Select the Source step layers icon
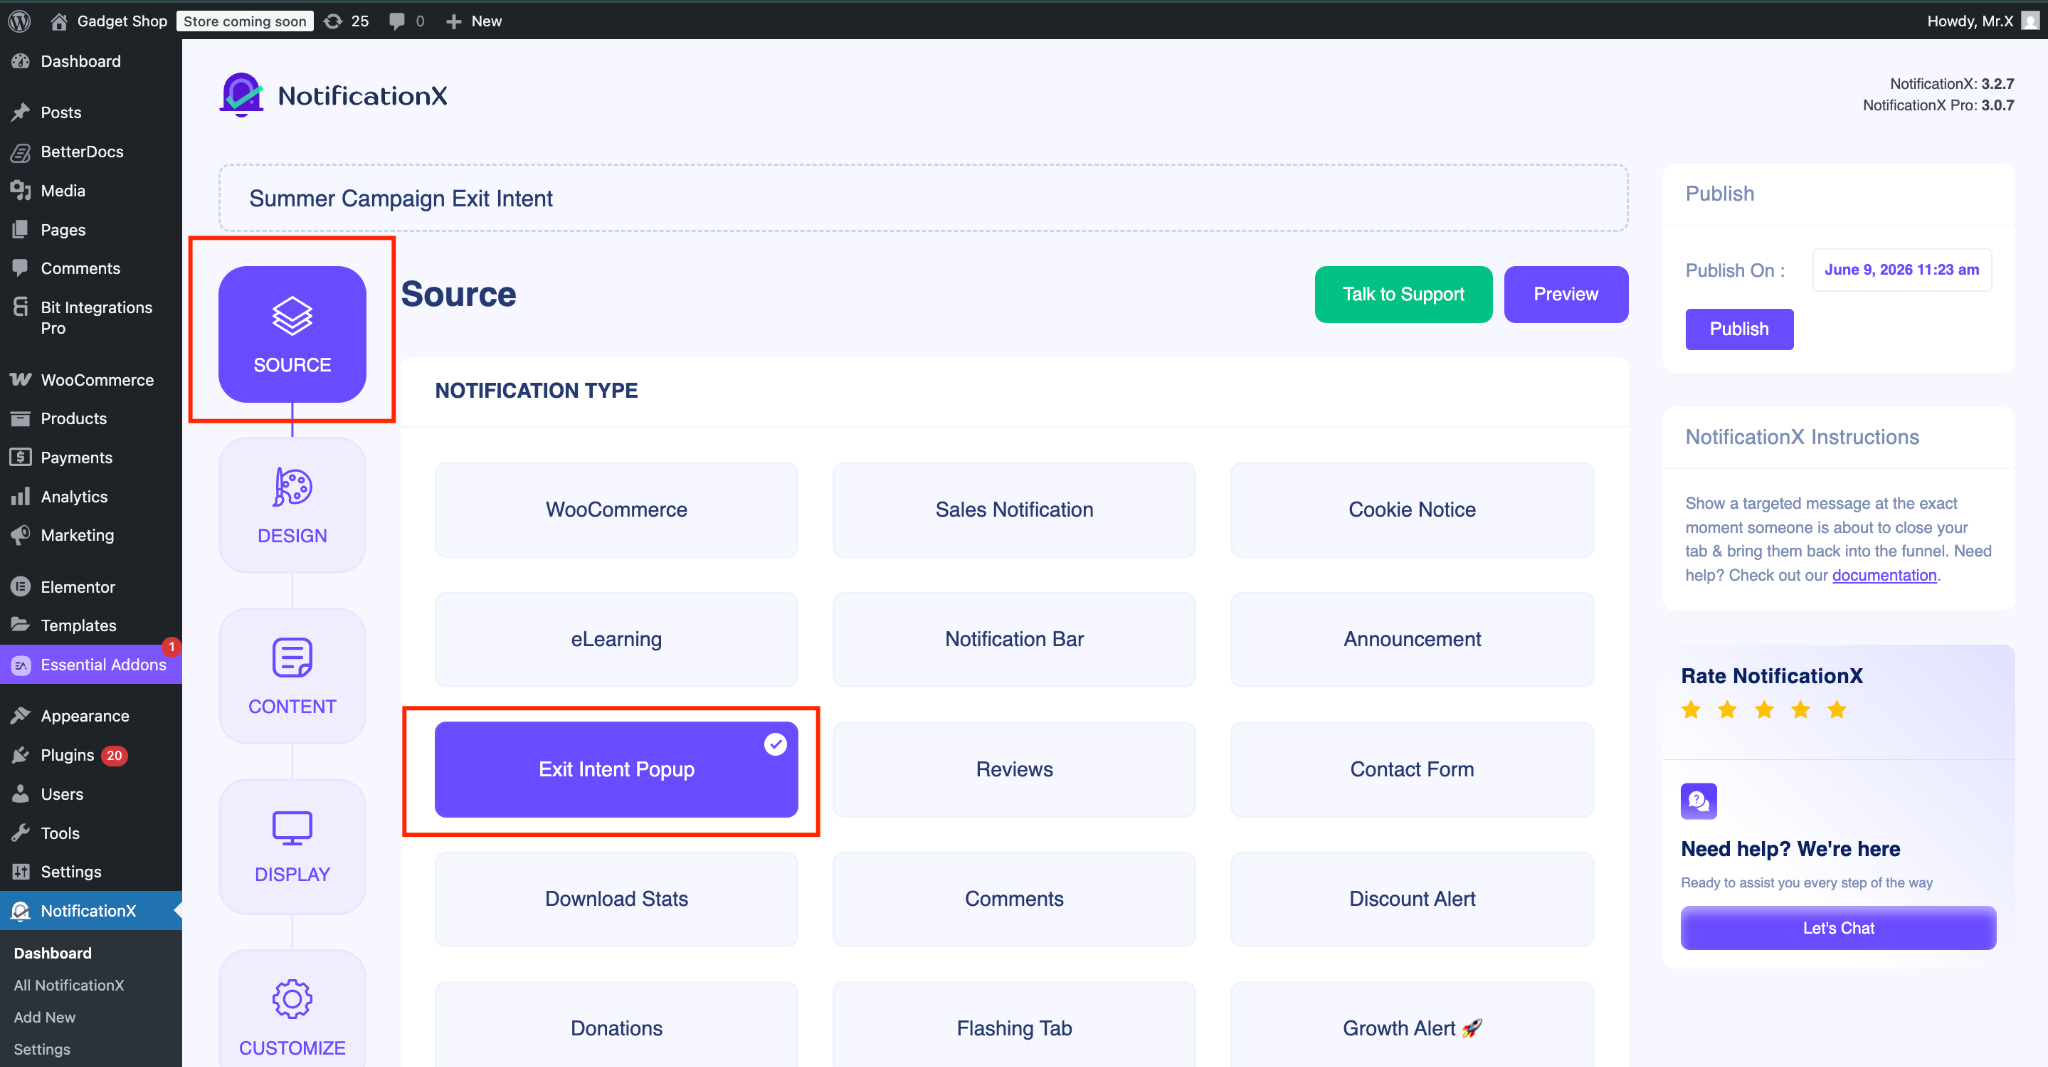The width and height of the screenshot is (2048, 1067). click(x=292, y=317)
